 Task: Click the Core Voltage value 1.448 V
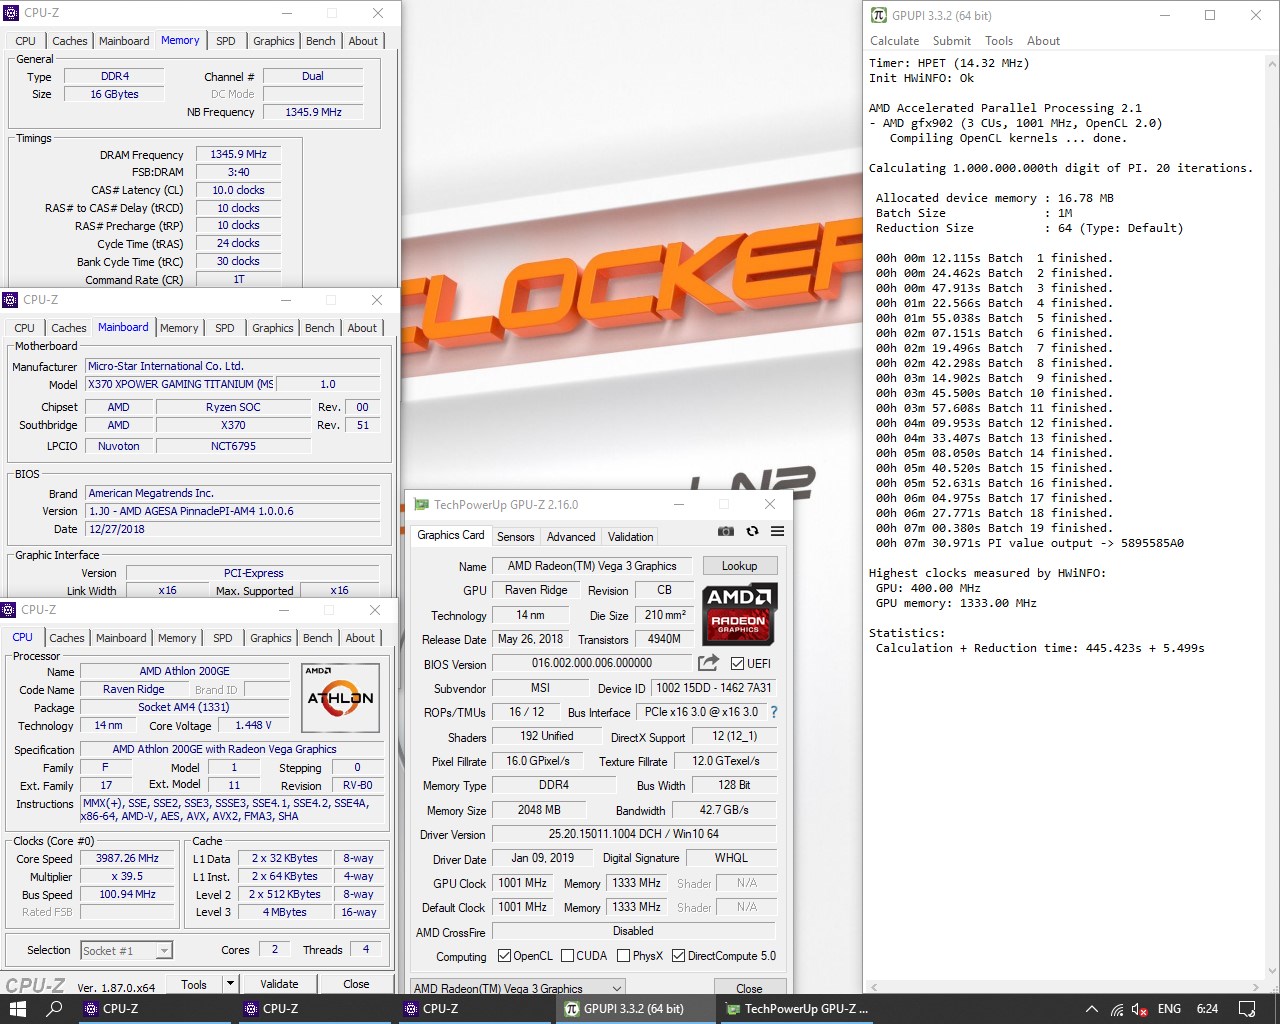click(253, 725)
